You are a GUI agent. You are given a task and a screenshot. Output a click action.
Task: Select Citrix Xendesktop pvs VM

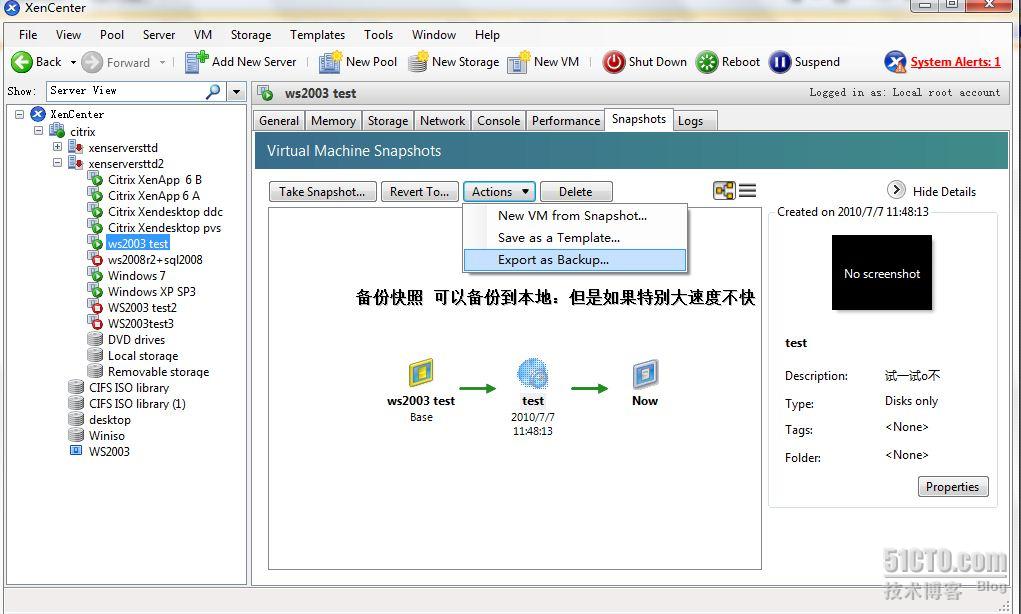pos(164,228)
